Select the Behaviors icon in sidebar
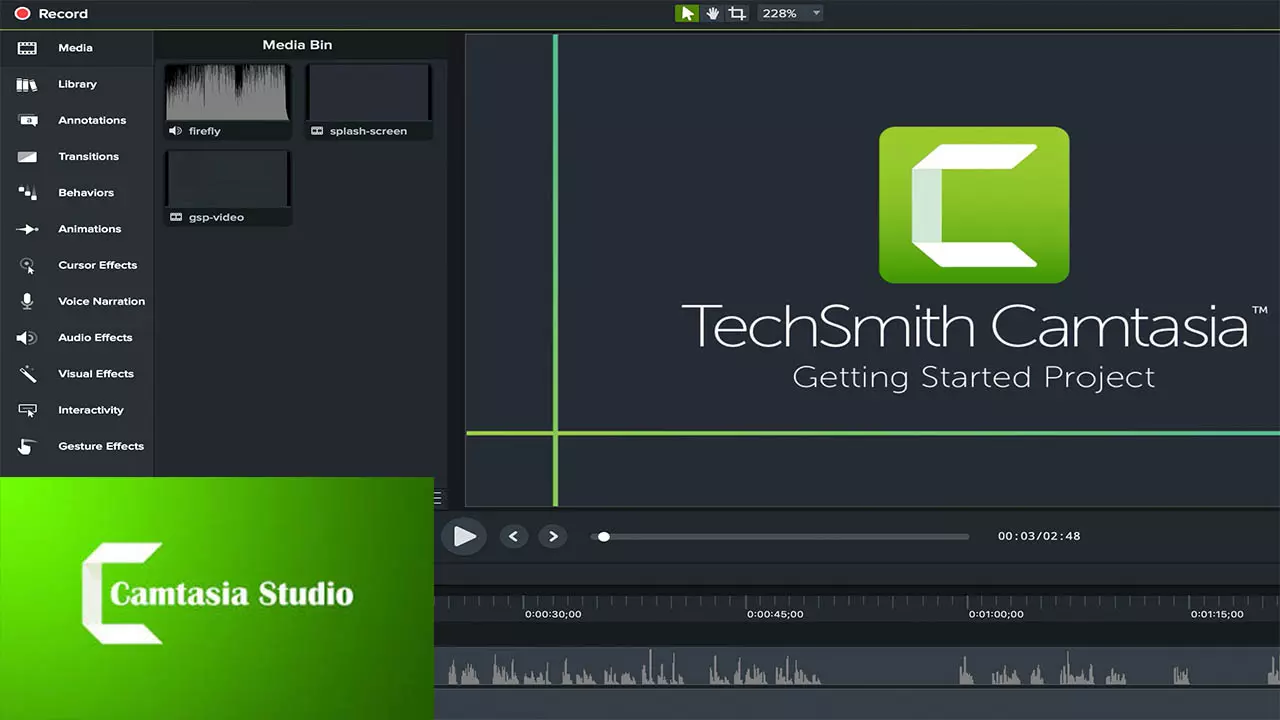1280x720 pixels. (x=28, y=193)
